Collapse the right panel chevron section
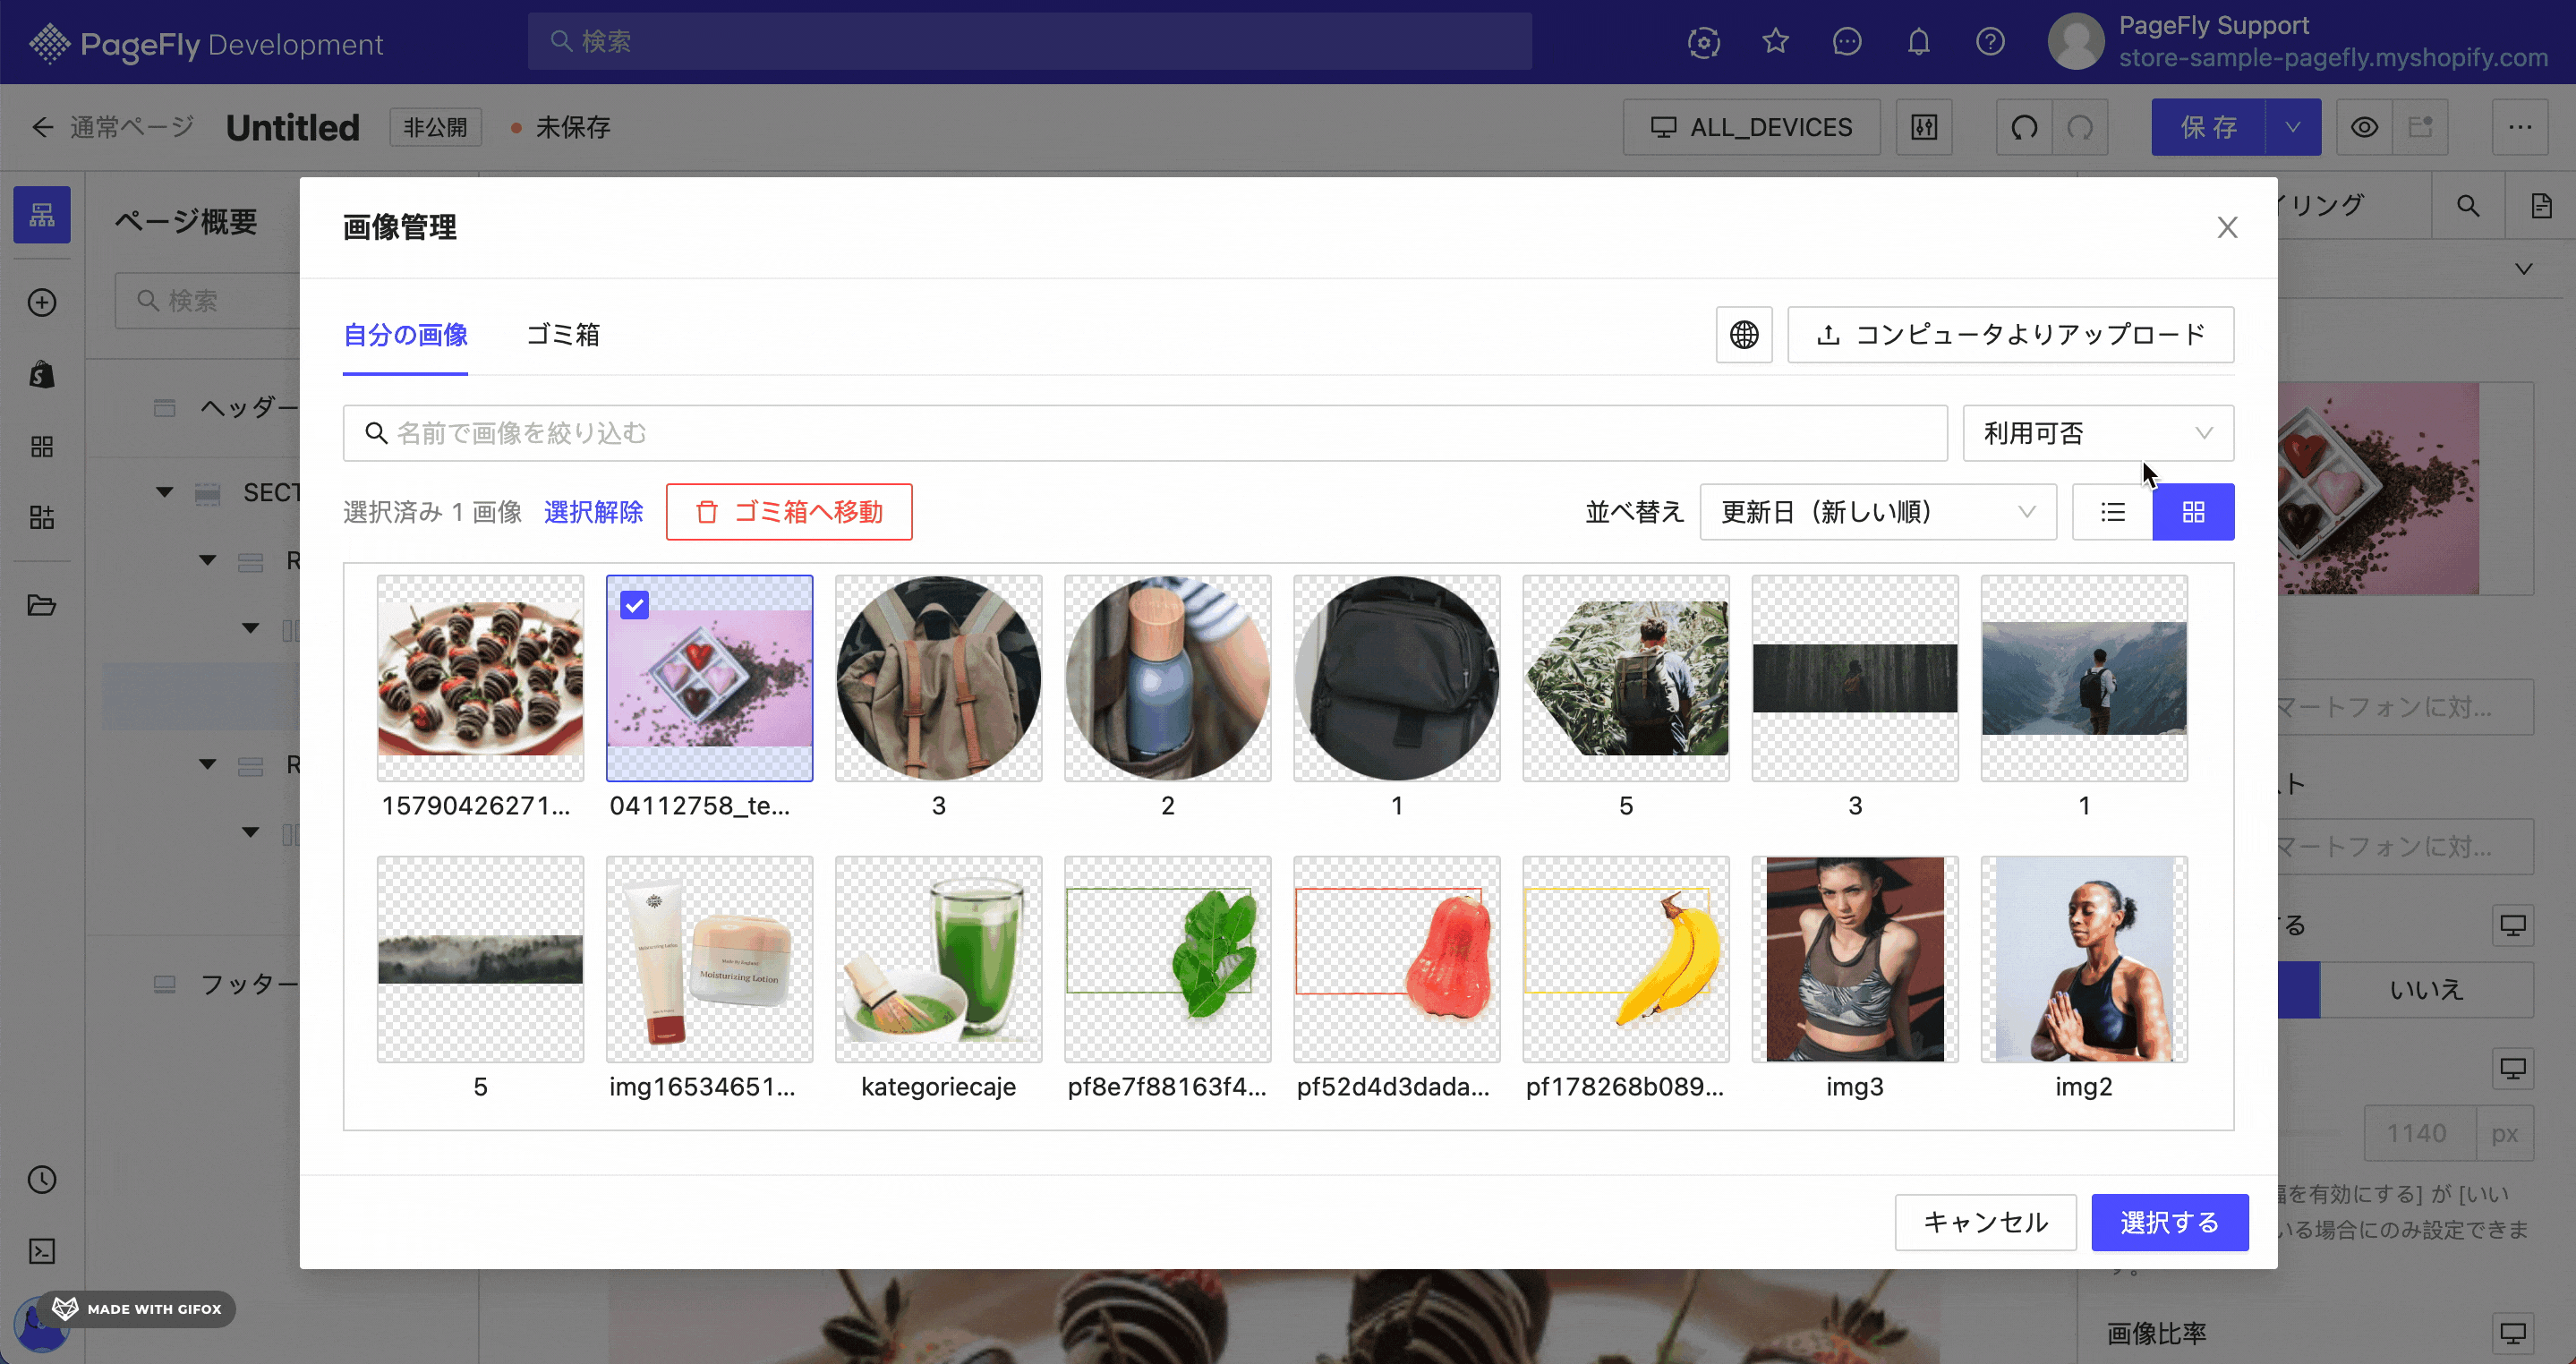This screenshot has width=2576, height=1364. pyautogui.click(x=2523, y=269)
